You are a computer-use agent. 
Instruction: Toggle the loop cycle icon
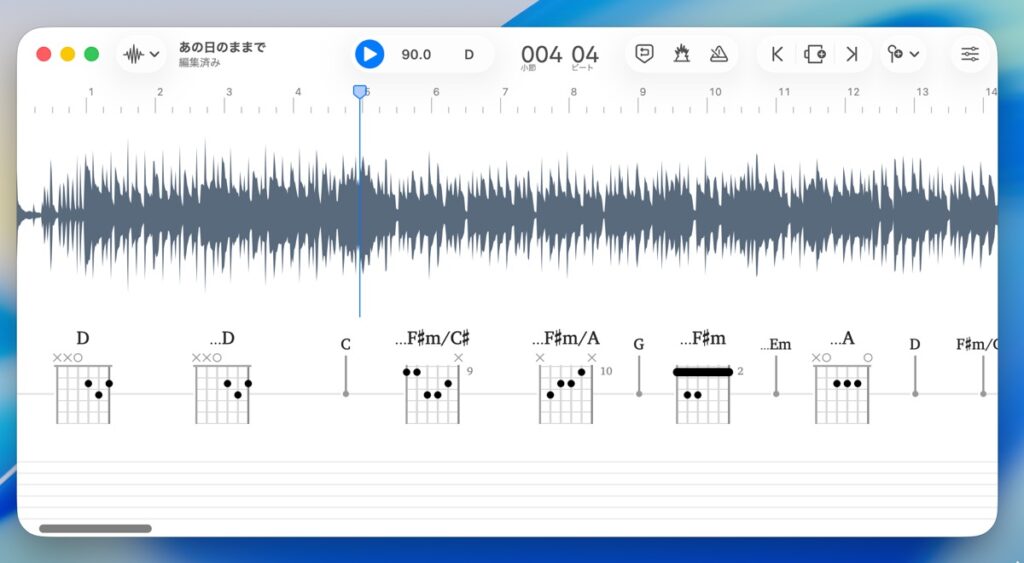[645, 54]
